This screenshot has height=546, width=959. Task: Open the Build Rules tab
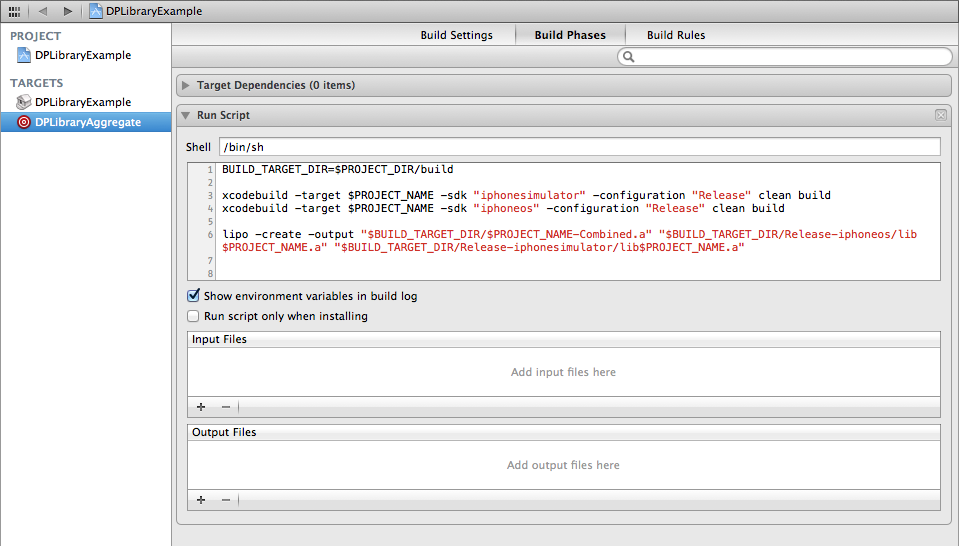pos(676,35)
